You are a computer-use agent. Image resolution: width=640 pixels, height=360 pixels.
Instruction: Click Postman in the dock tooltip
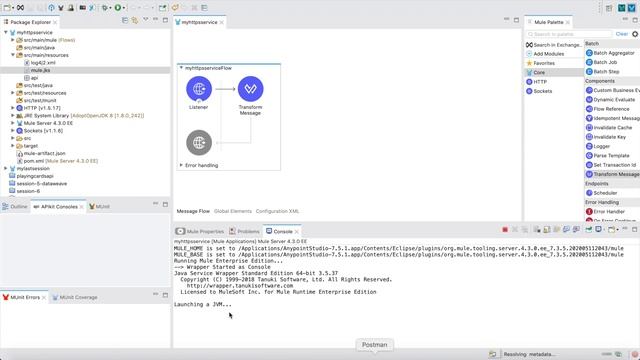pos(374,345)
